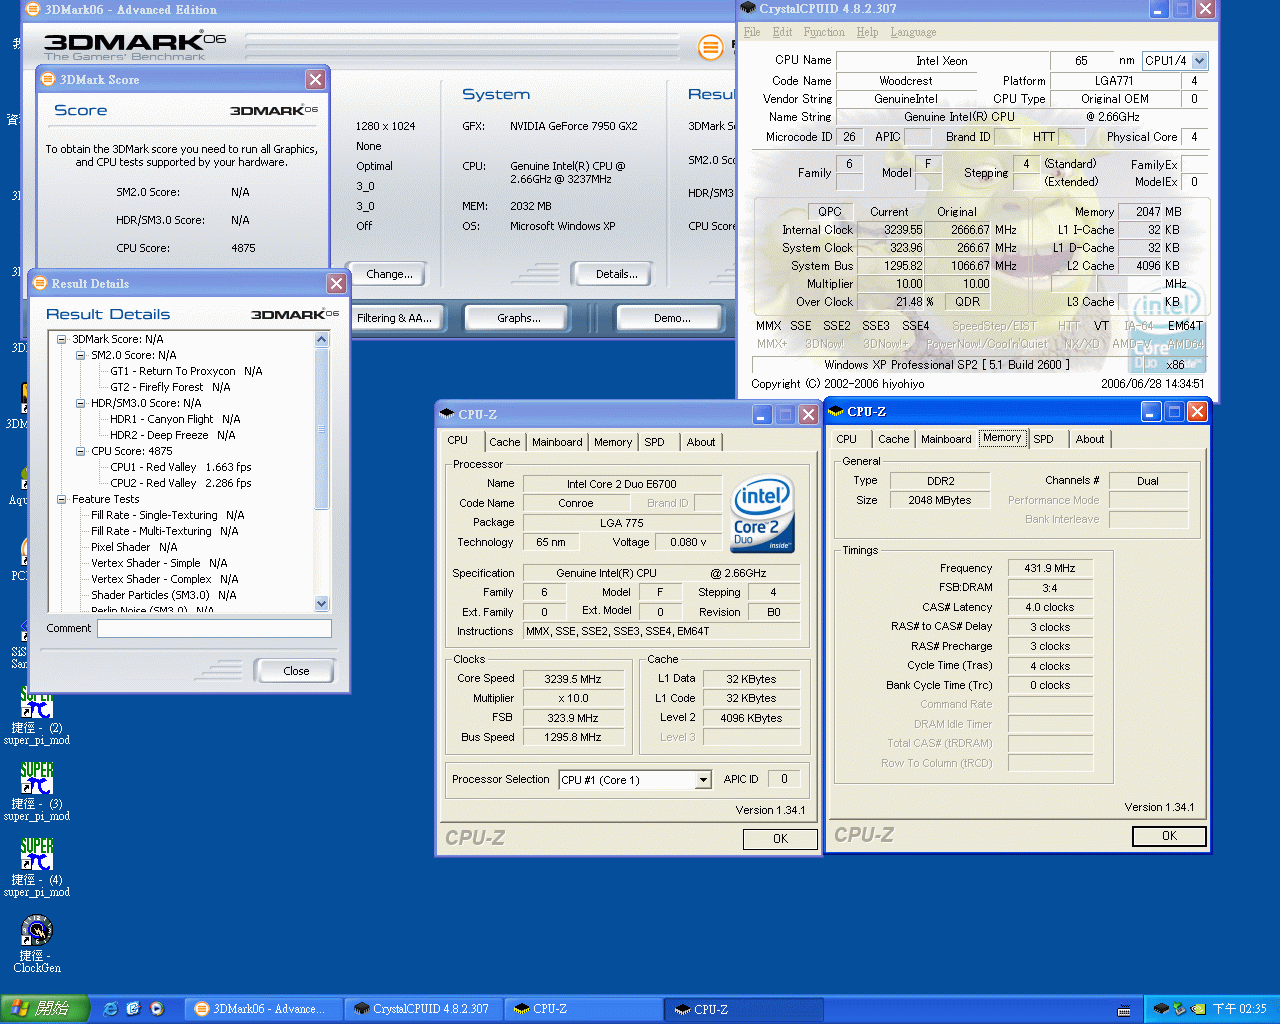Open Windows Media Player quick launch icon

[157, 1009]
